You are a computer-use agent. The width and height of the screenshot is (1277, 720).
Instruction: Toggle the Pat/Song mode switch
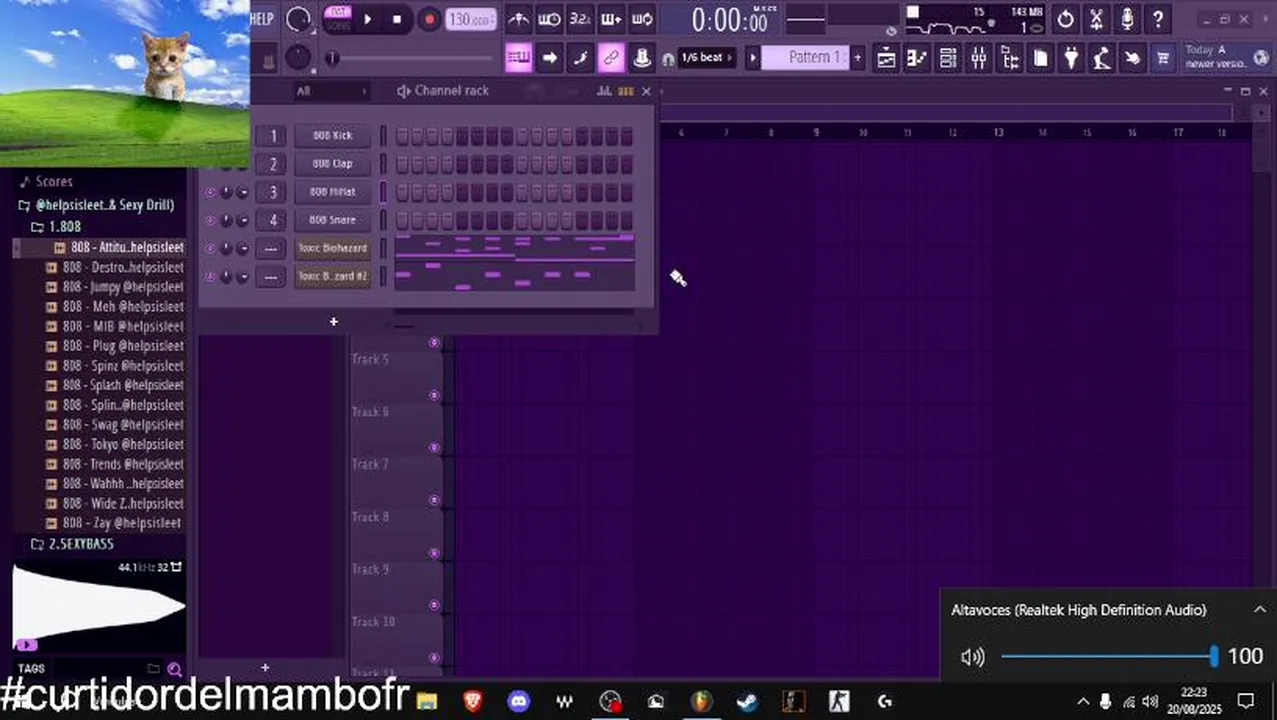pyautogui.click(x=338, y=19)
